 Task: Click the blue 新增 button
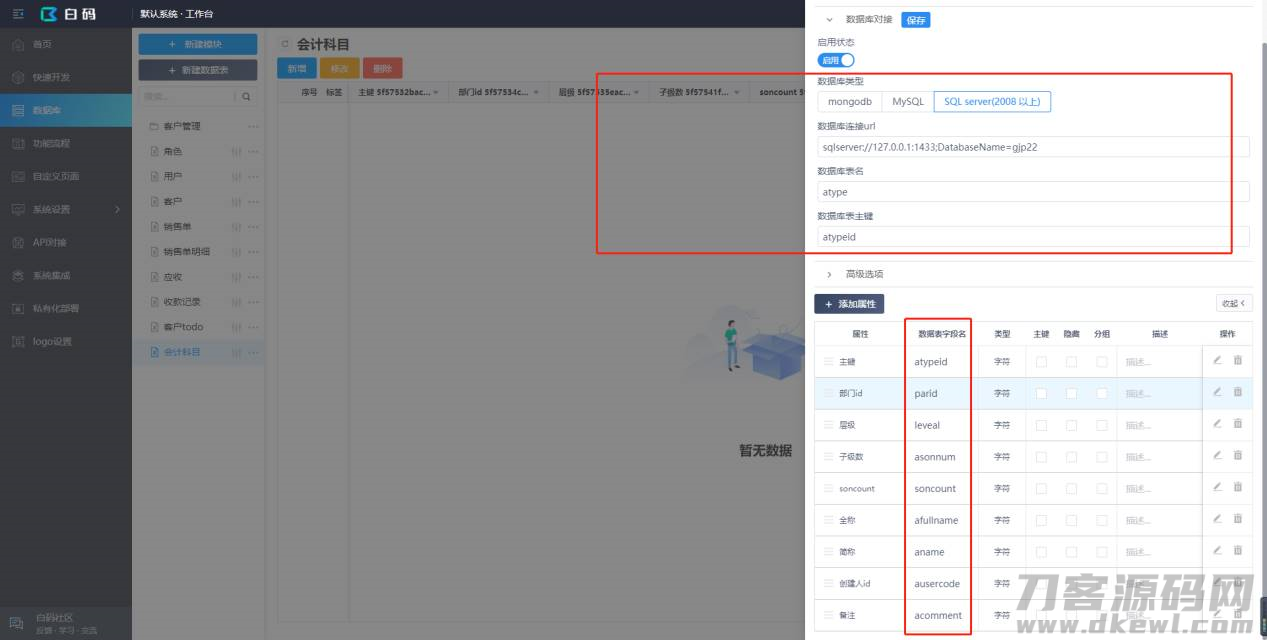click(x=297, y=68)
